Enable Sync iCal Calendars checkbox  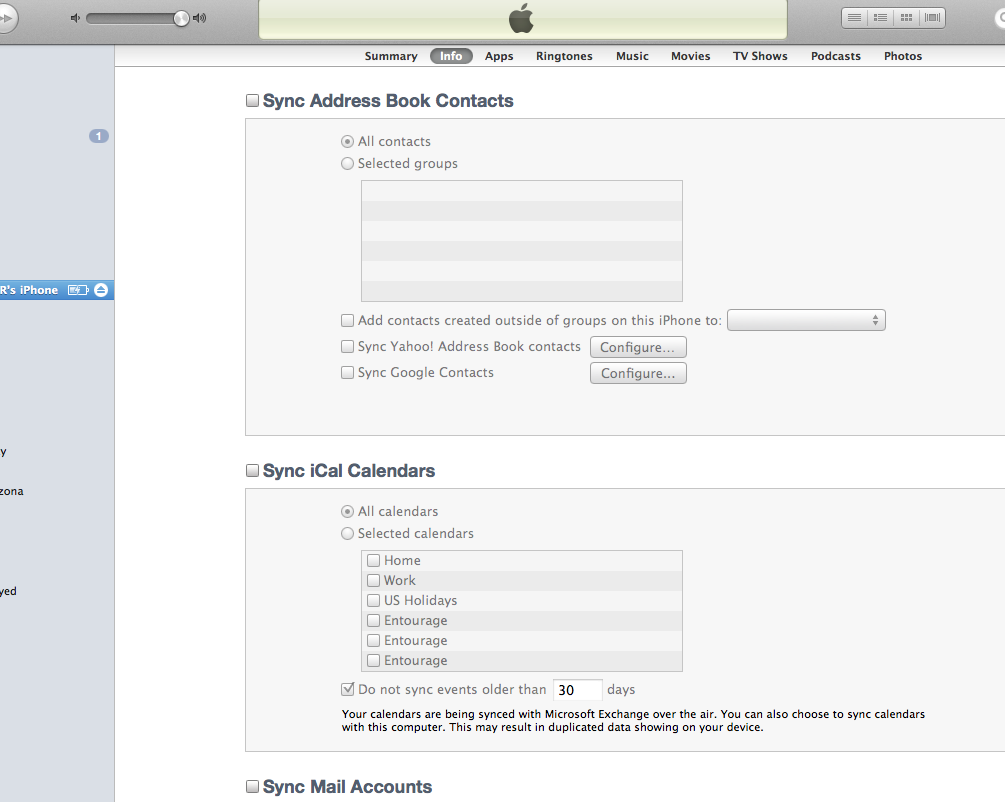pos(253,471)
